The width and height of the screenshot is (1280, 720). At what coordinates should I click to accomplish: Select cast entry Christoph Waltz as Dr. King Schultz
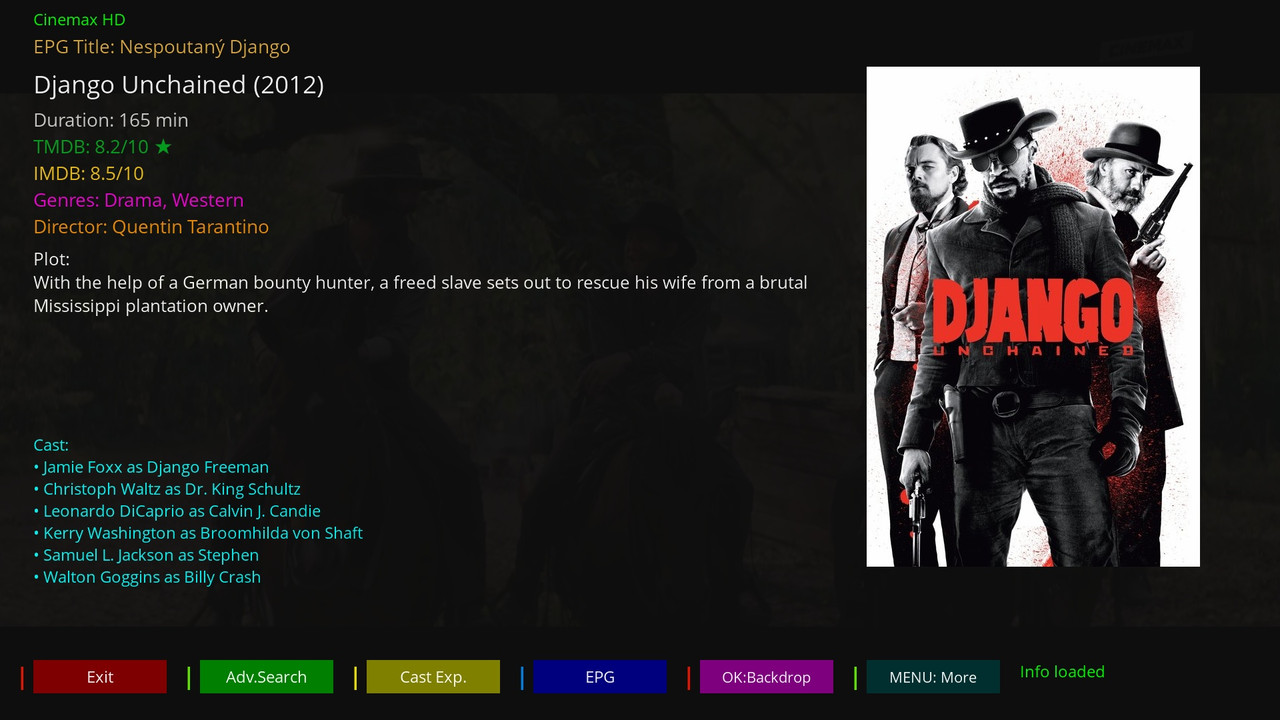click(167, 489)
